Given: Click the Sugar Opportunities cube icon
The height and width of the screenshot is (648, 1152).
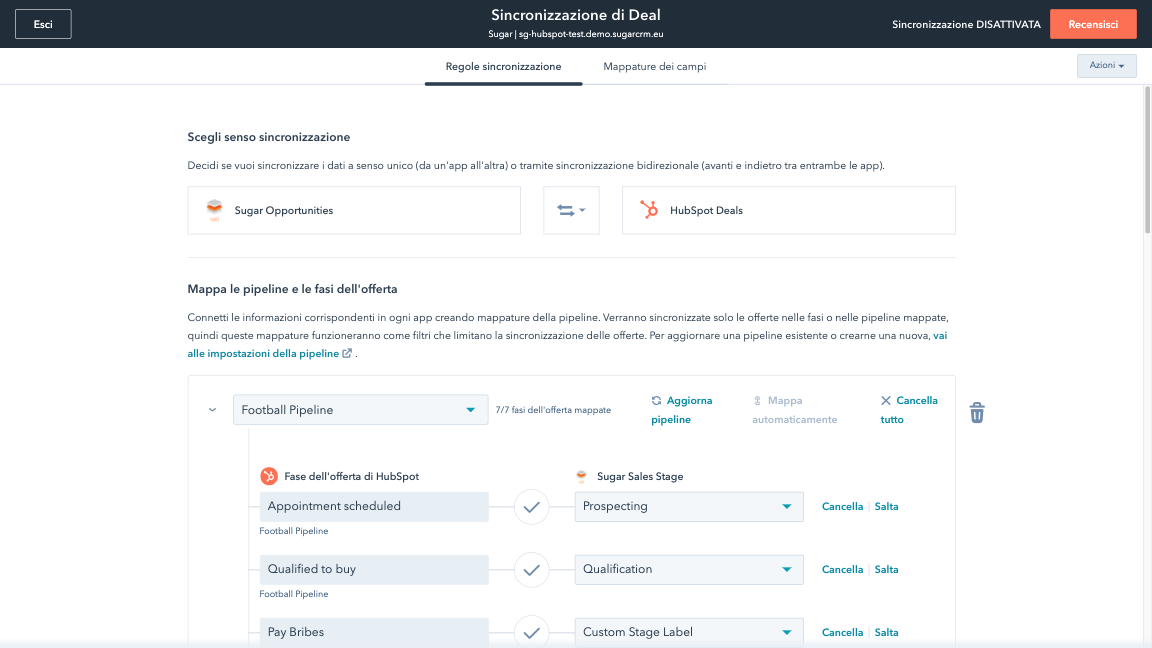Looking at the screenshot, I should [213, 210].
